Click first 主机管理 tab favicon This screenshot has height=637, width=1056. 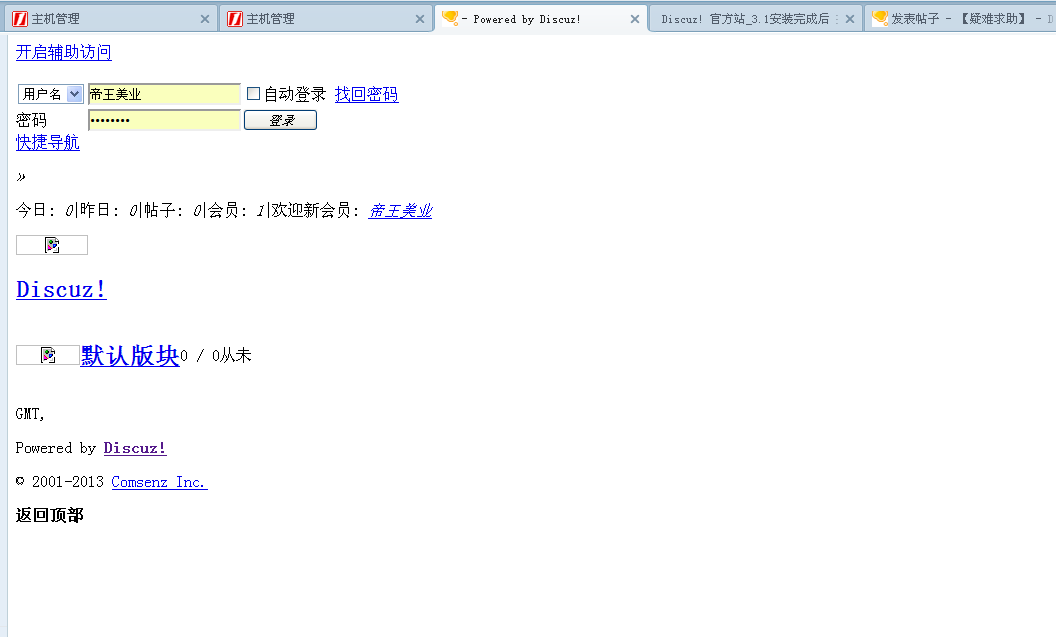coord(20,19)
